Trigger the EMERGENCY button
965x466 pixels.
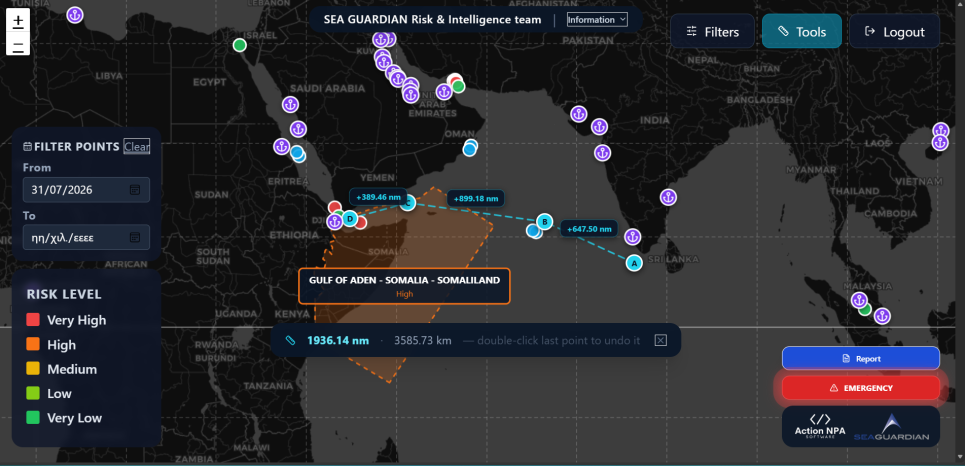[x=860, y=388]
